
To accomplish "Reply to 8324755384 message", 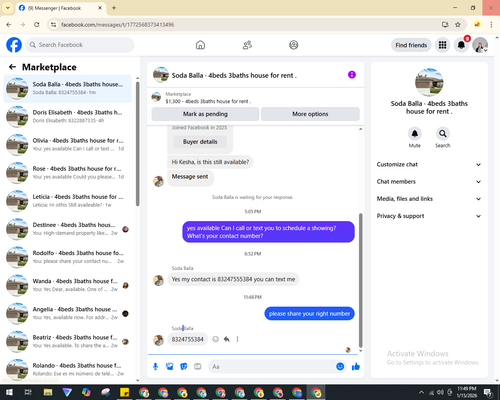I will tap(227, 339).
